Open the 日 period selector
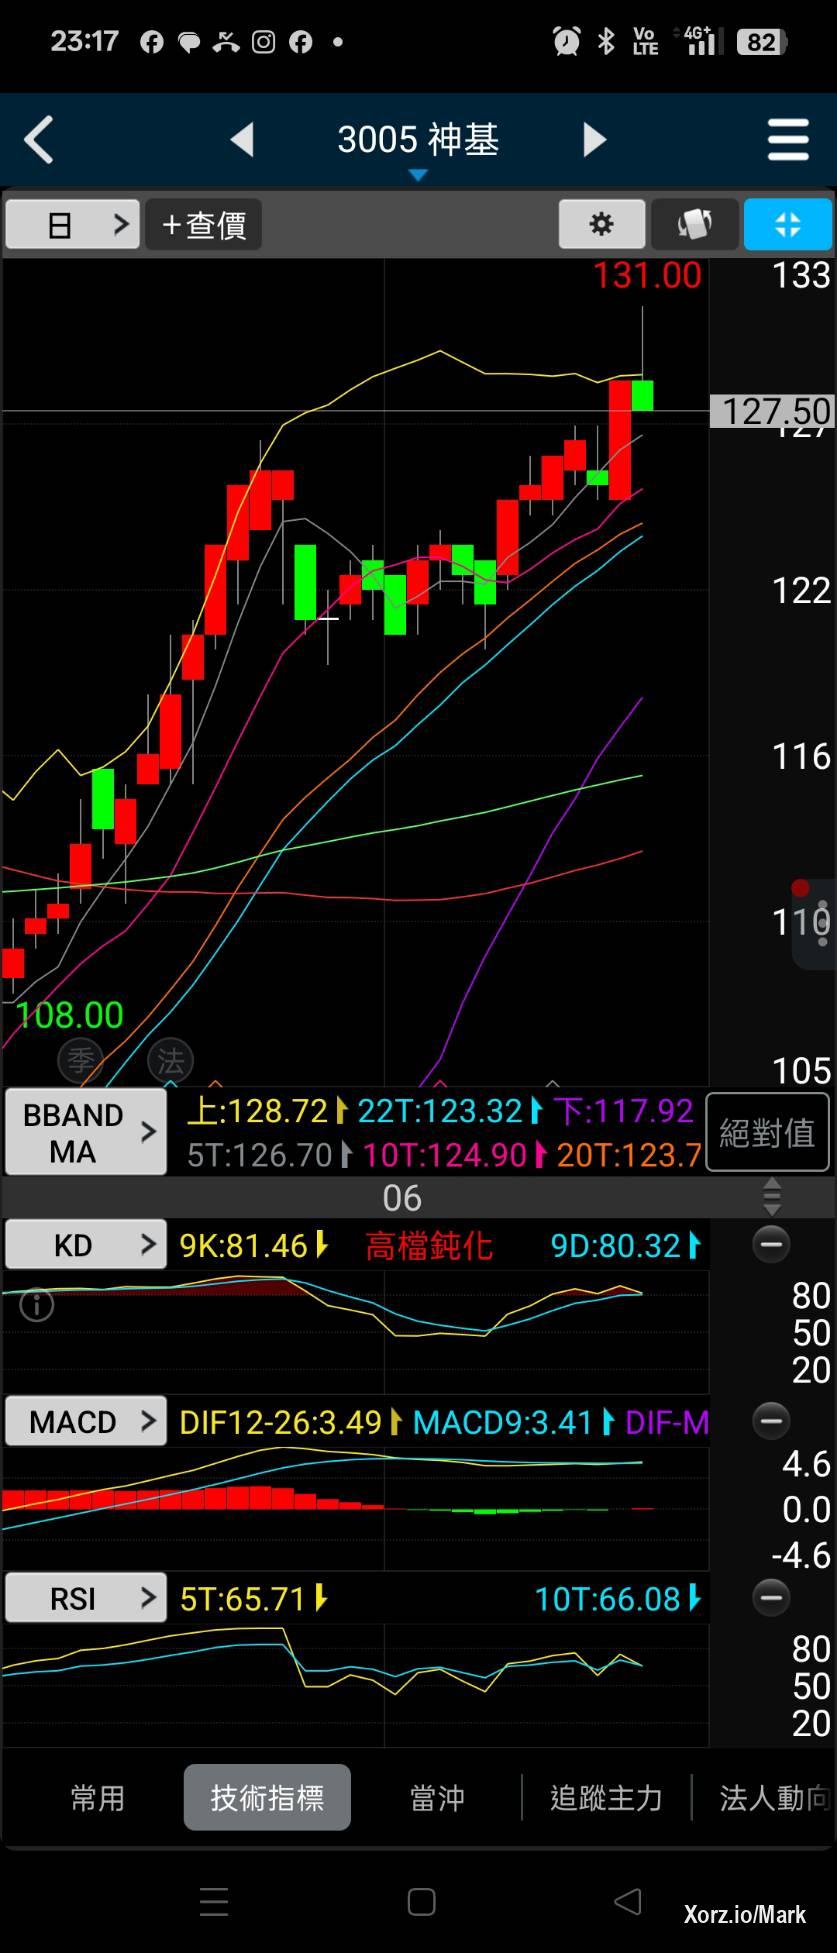Image resolution: width=837 pixels, height=1953 pixels. tap(72, 224)
